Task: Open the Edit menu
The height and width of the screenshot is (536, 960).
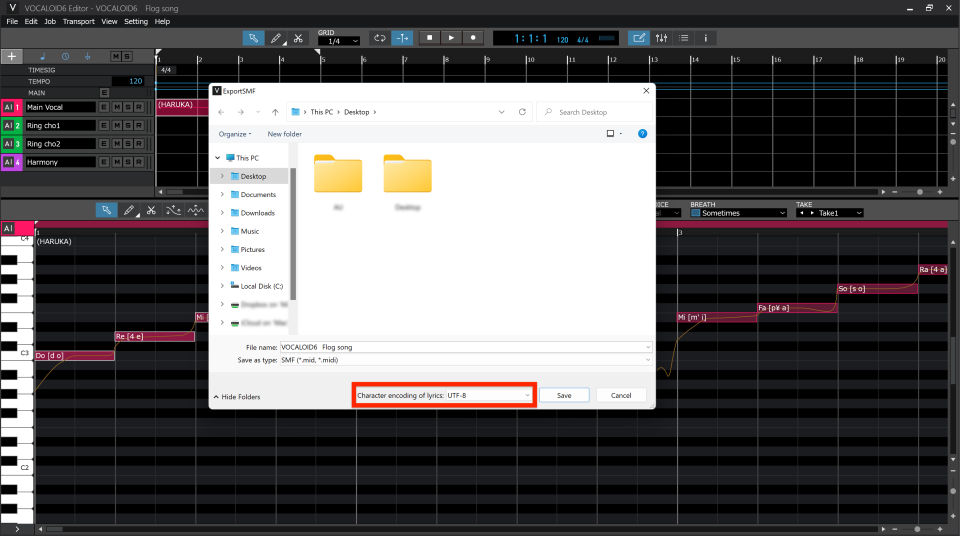Action: (x=31, y=21)
